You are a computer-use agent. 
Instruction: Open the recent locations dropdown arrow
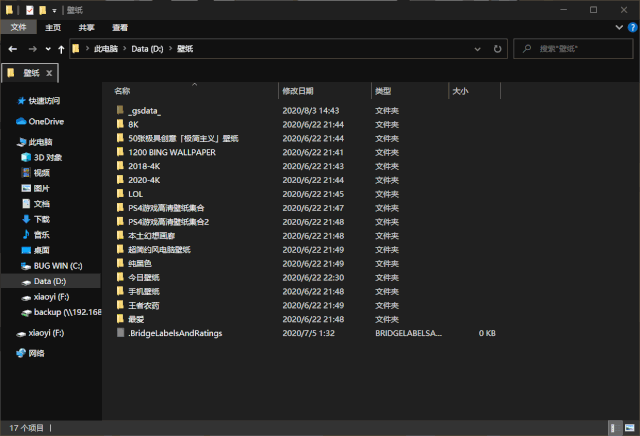point(49,49)
